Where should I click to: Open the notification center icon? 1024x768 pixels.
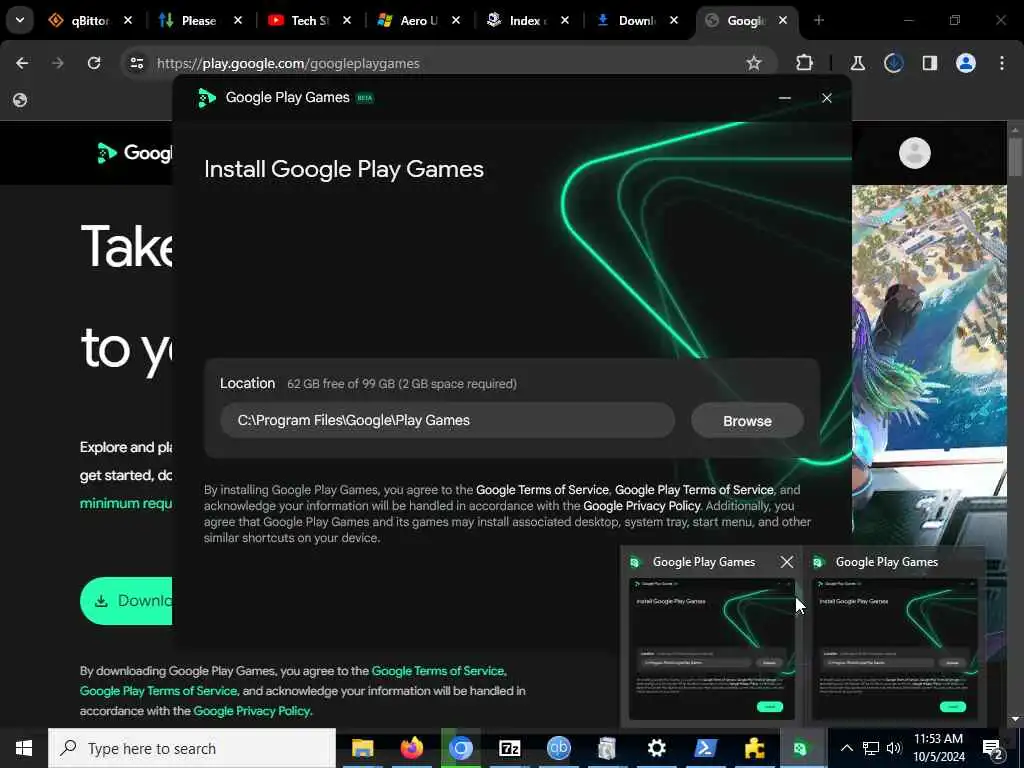click(x=993, y=748)
